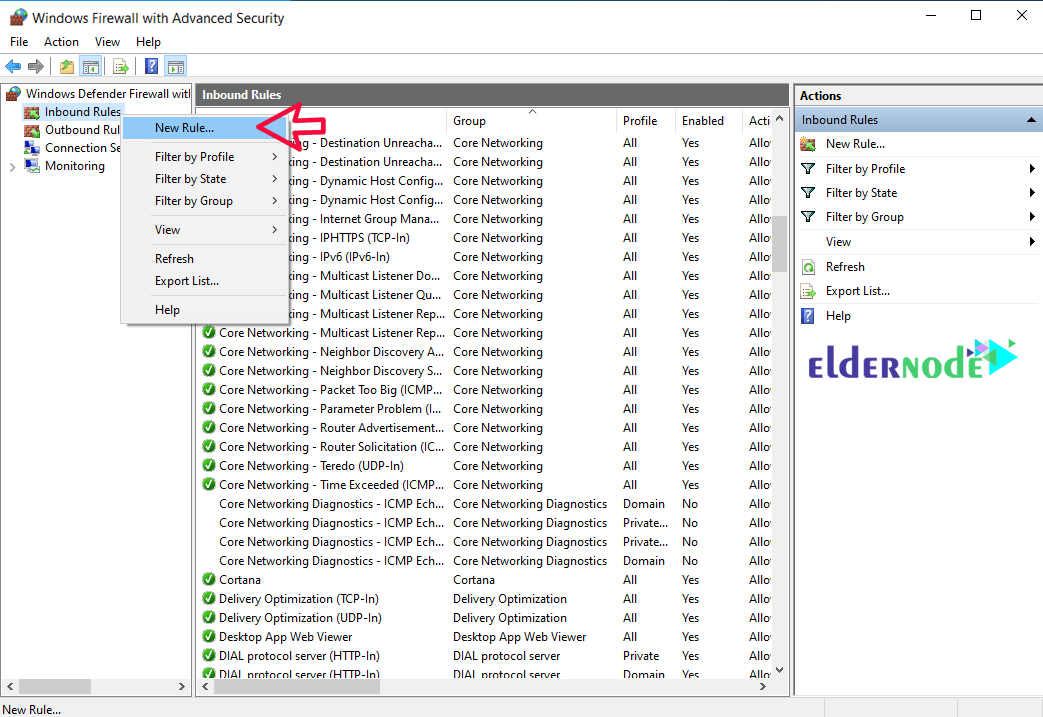
Task: Click the rules list scrollbar down arrow
Action: pos(779,670)
